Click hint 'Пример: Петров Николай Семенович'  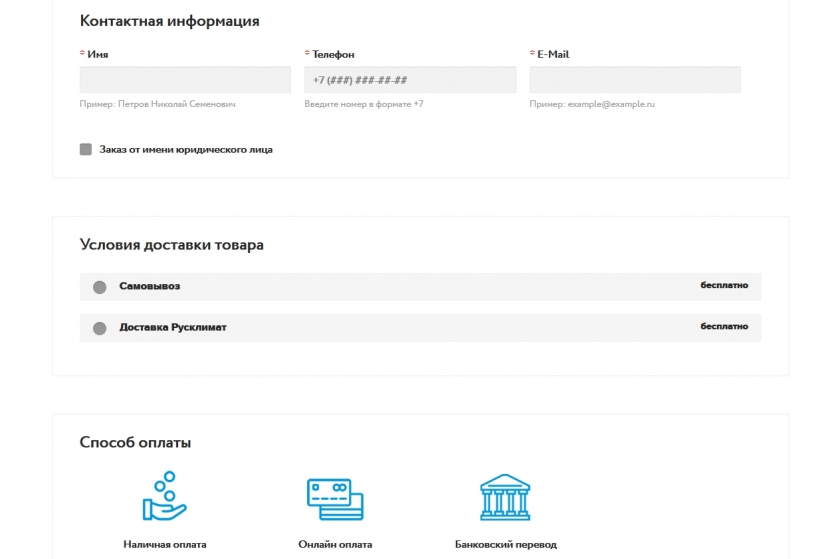tap(158, 104)
